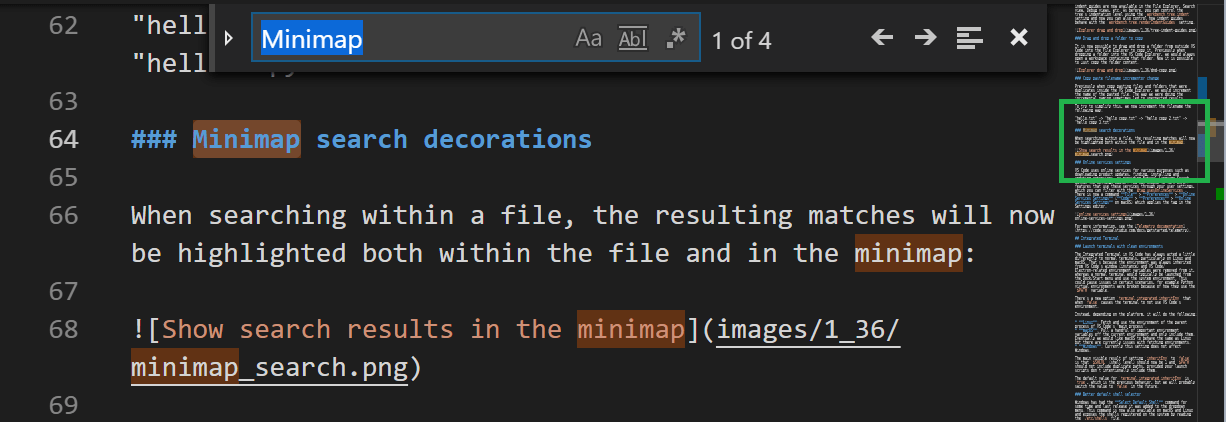Enable Find in Selection icon

(969, 39)
